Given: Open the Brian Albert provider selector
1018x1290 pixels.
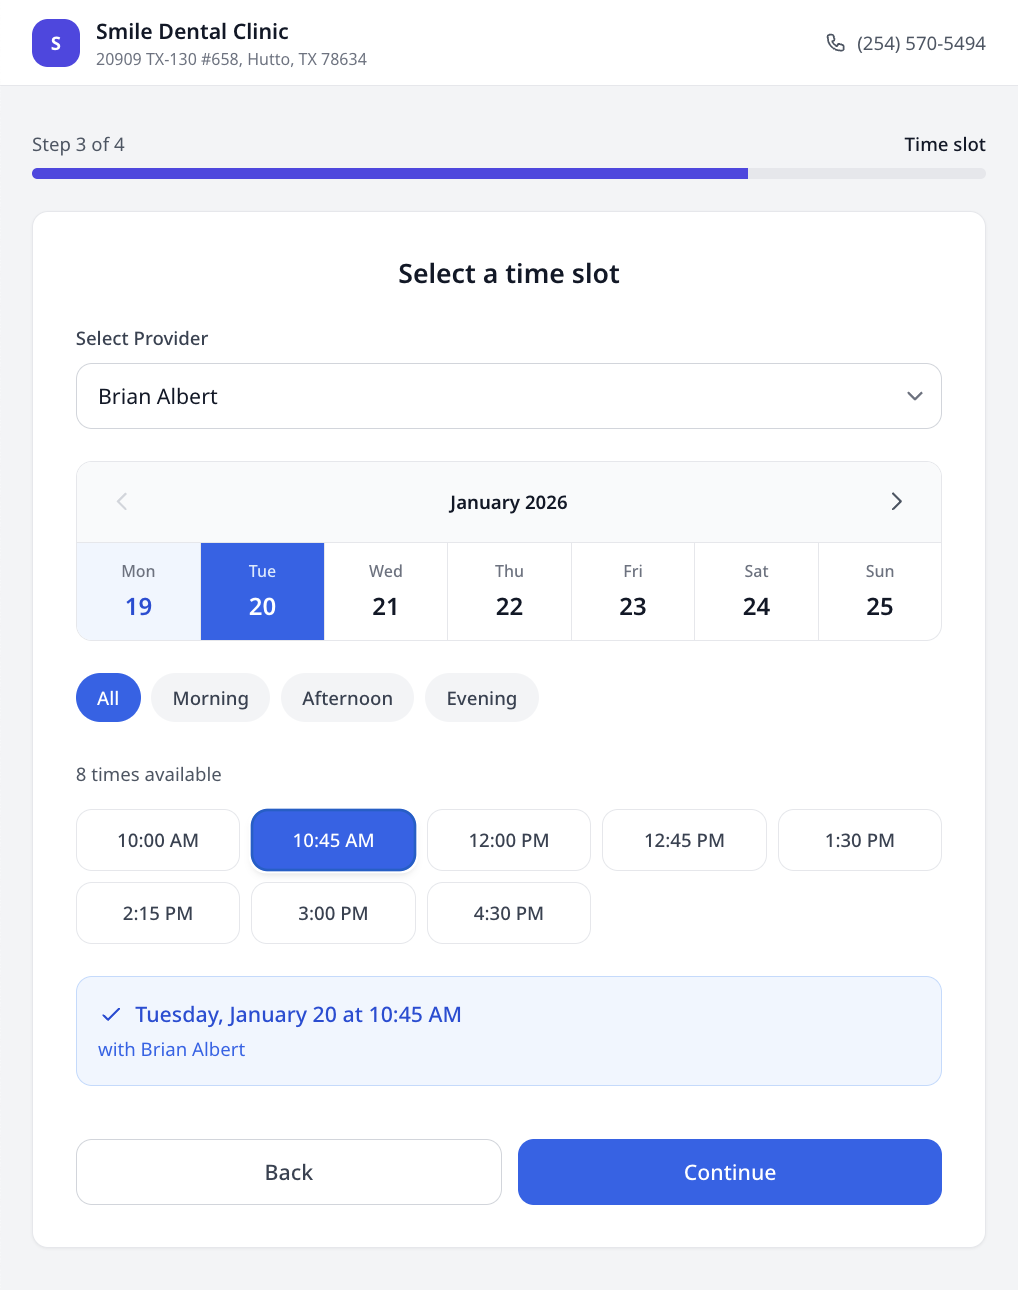Looking at the screenshot, I should click(508, 396).
